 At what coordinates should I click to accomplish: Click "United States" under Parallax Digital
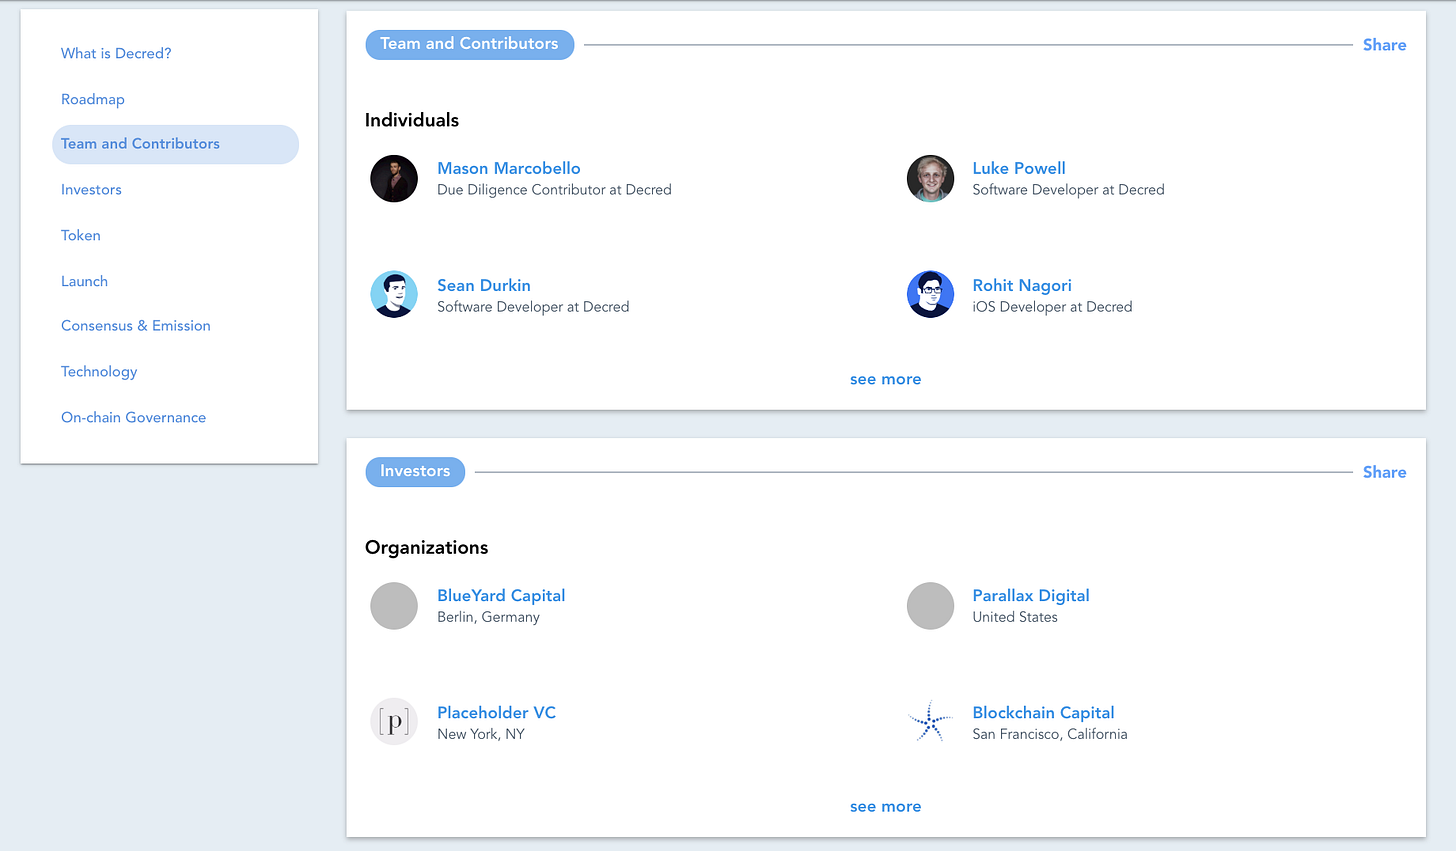(x=1015, y=617)
